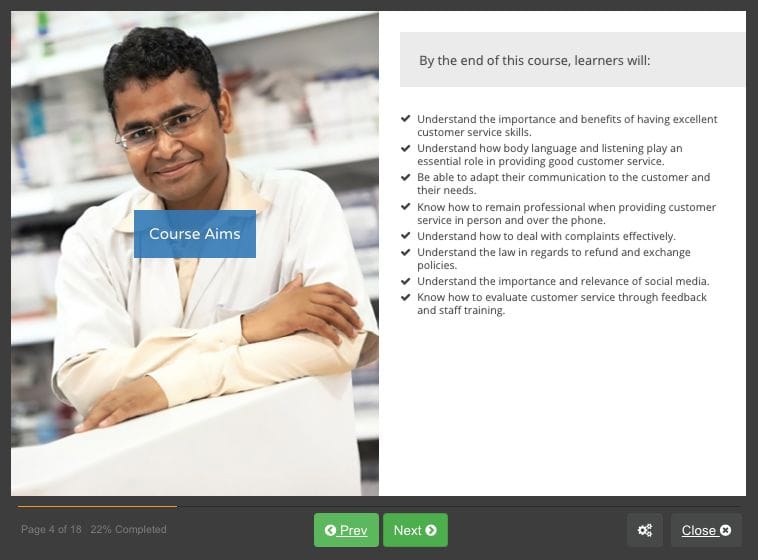Click the pharmacist photo
Viewport: 758px width, 560px height.
click(x=195, y=253)
